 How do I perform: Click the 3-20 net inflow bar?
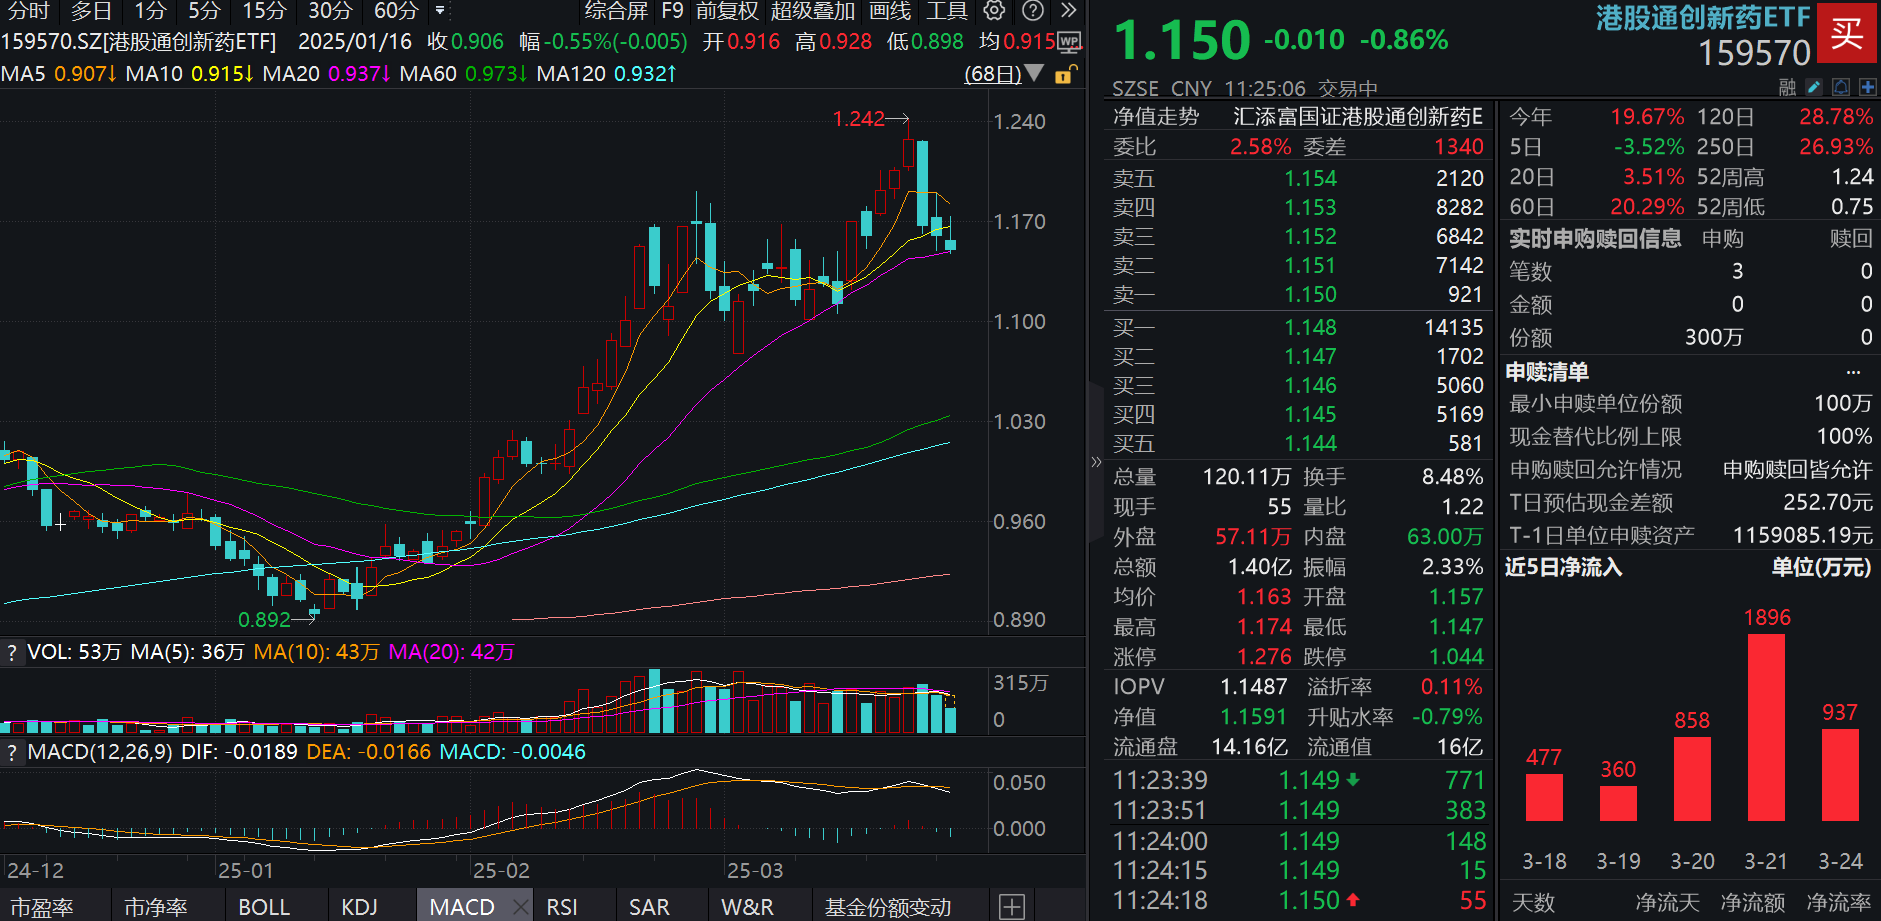(x=1692, y=779)
